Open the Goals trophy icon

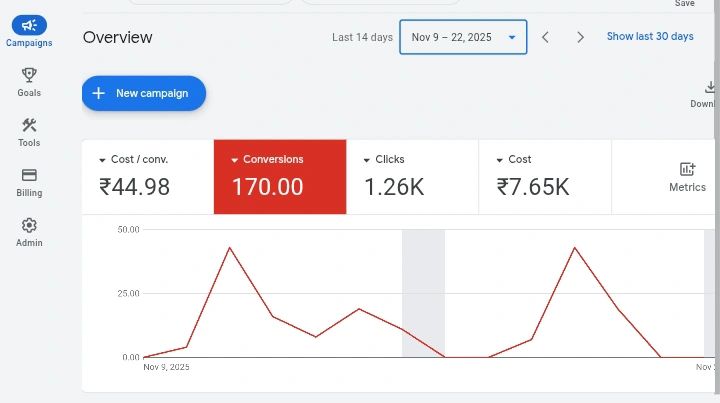pos(29,75)
